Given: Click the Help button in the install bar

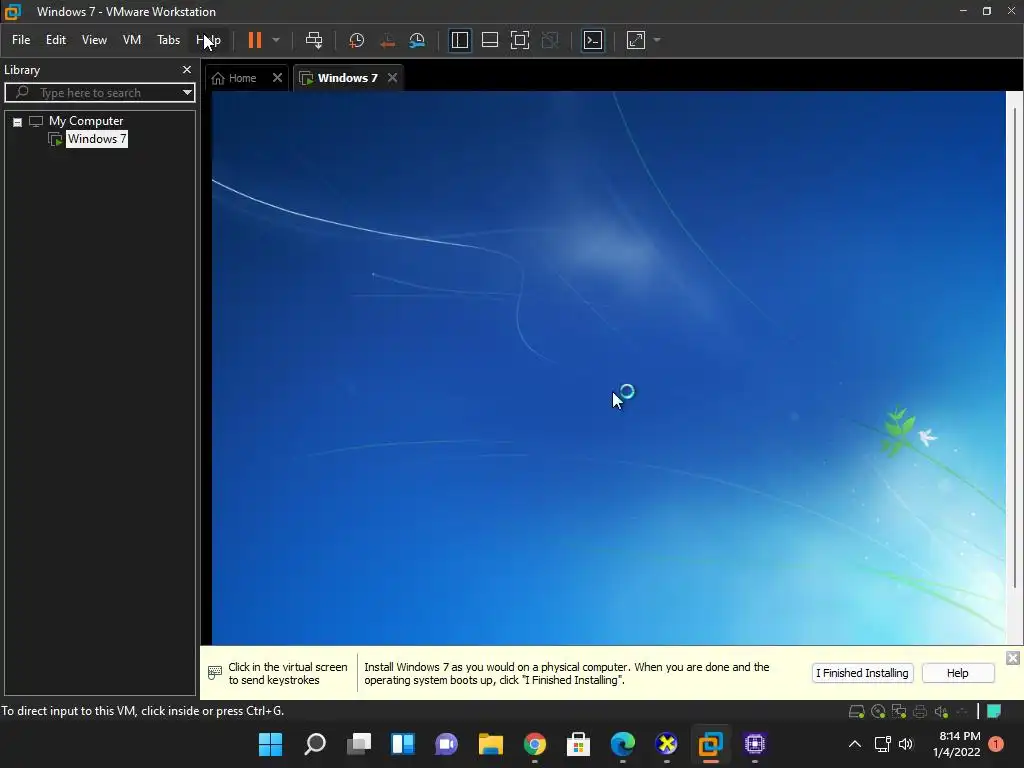Looking at the screenshot, I should 957,673.
